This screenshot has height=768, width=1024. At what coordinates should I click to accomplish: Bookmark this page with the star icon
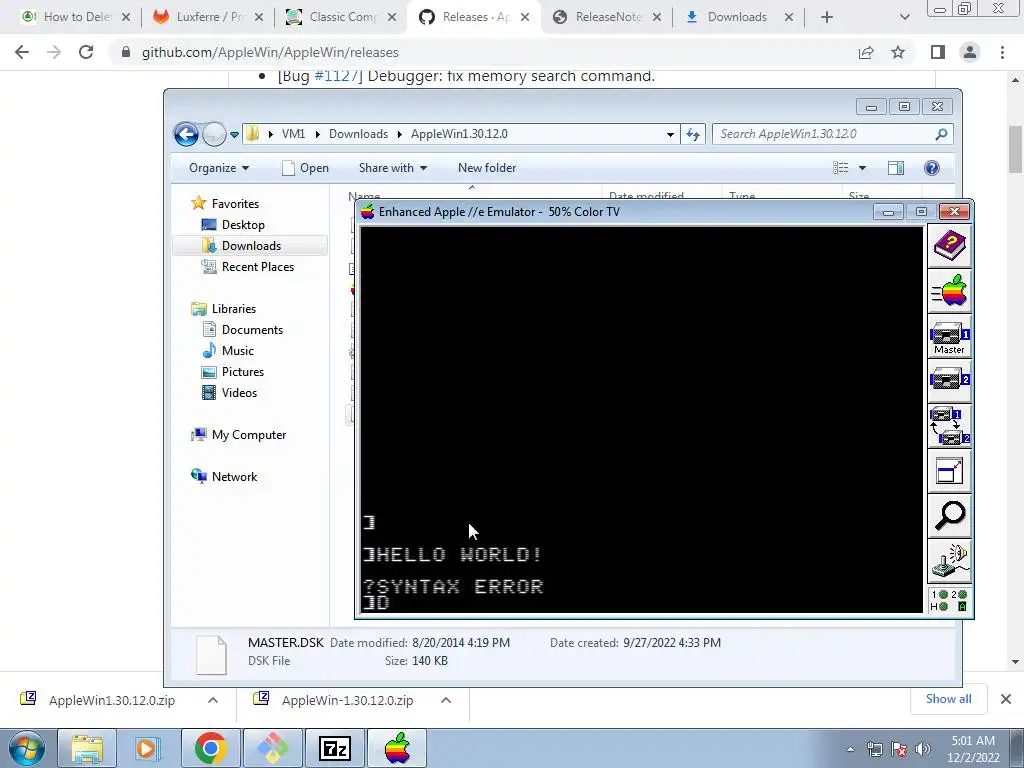[x=899, y=52]
